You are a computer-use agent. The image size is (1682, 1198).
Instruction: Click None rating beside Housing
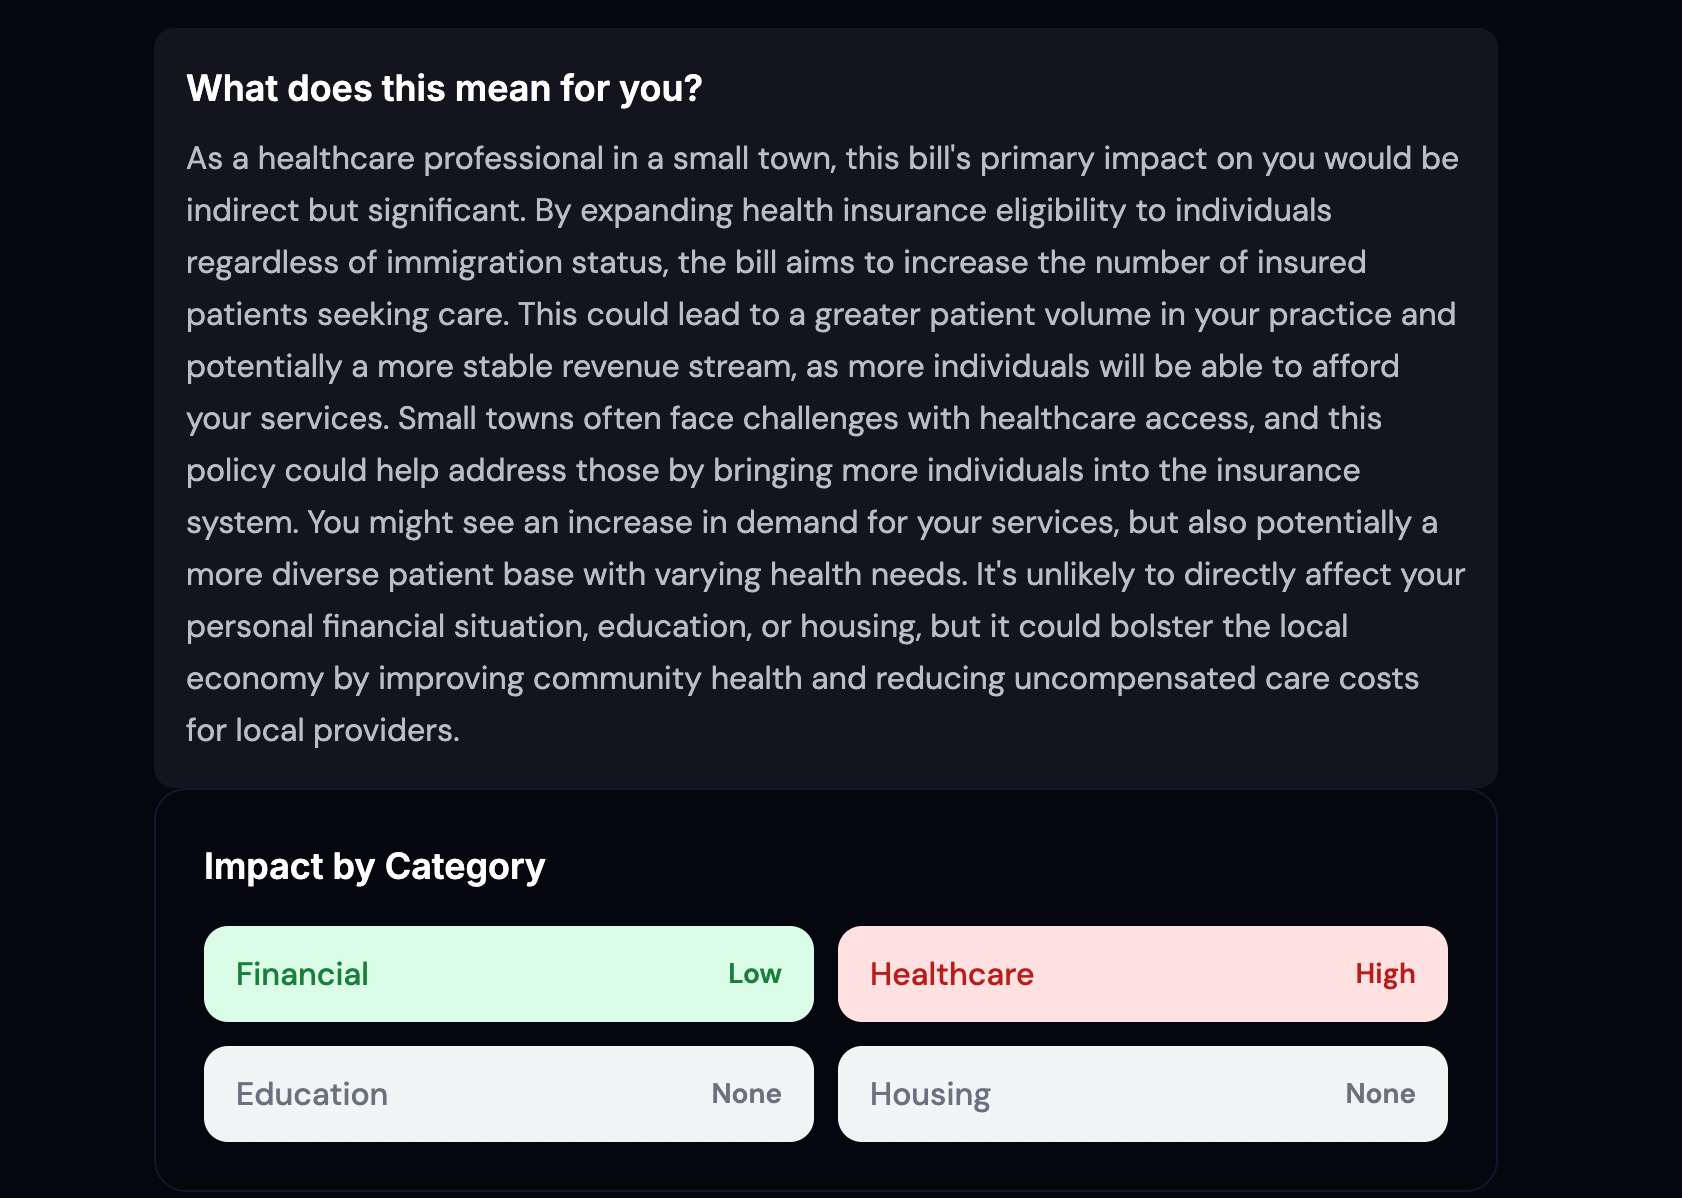point(1380,1094)
